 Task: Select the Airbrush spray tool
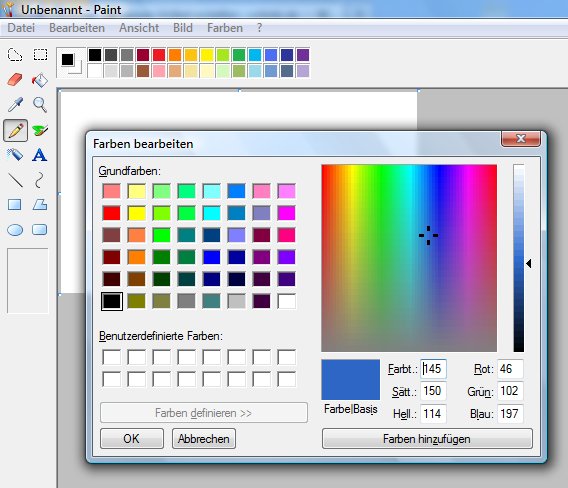pyautogui.click(x=15, y=155)
